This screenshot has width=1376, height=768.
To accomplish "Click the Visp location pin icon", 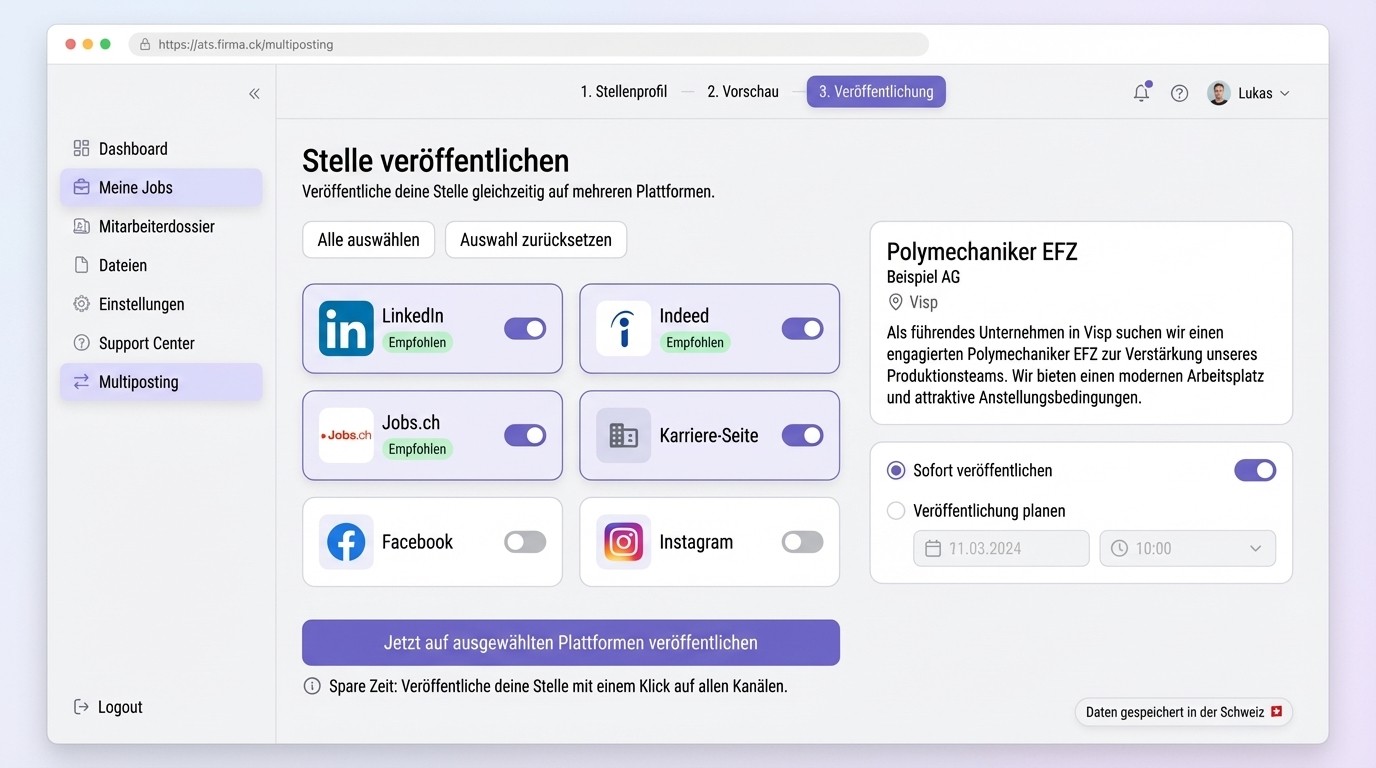I will coord(895,302).
